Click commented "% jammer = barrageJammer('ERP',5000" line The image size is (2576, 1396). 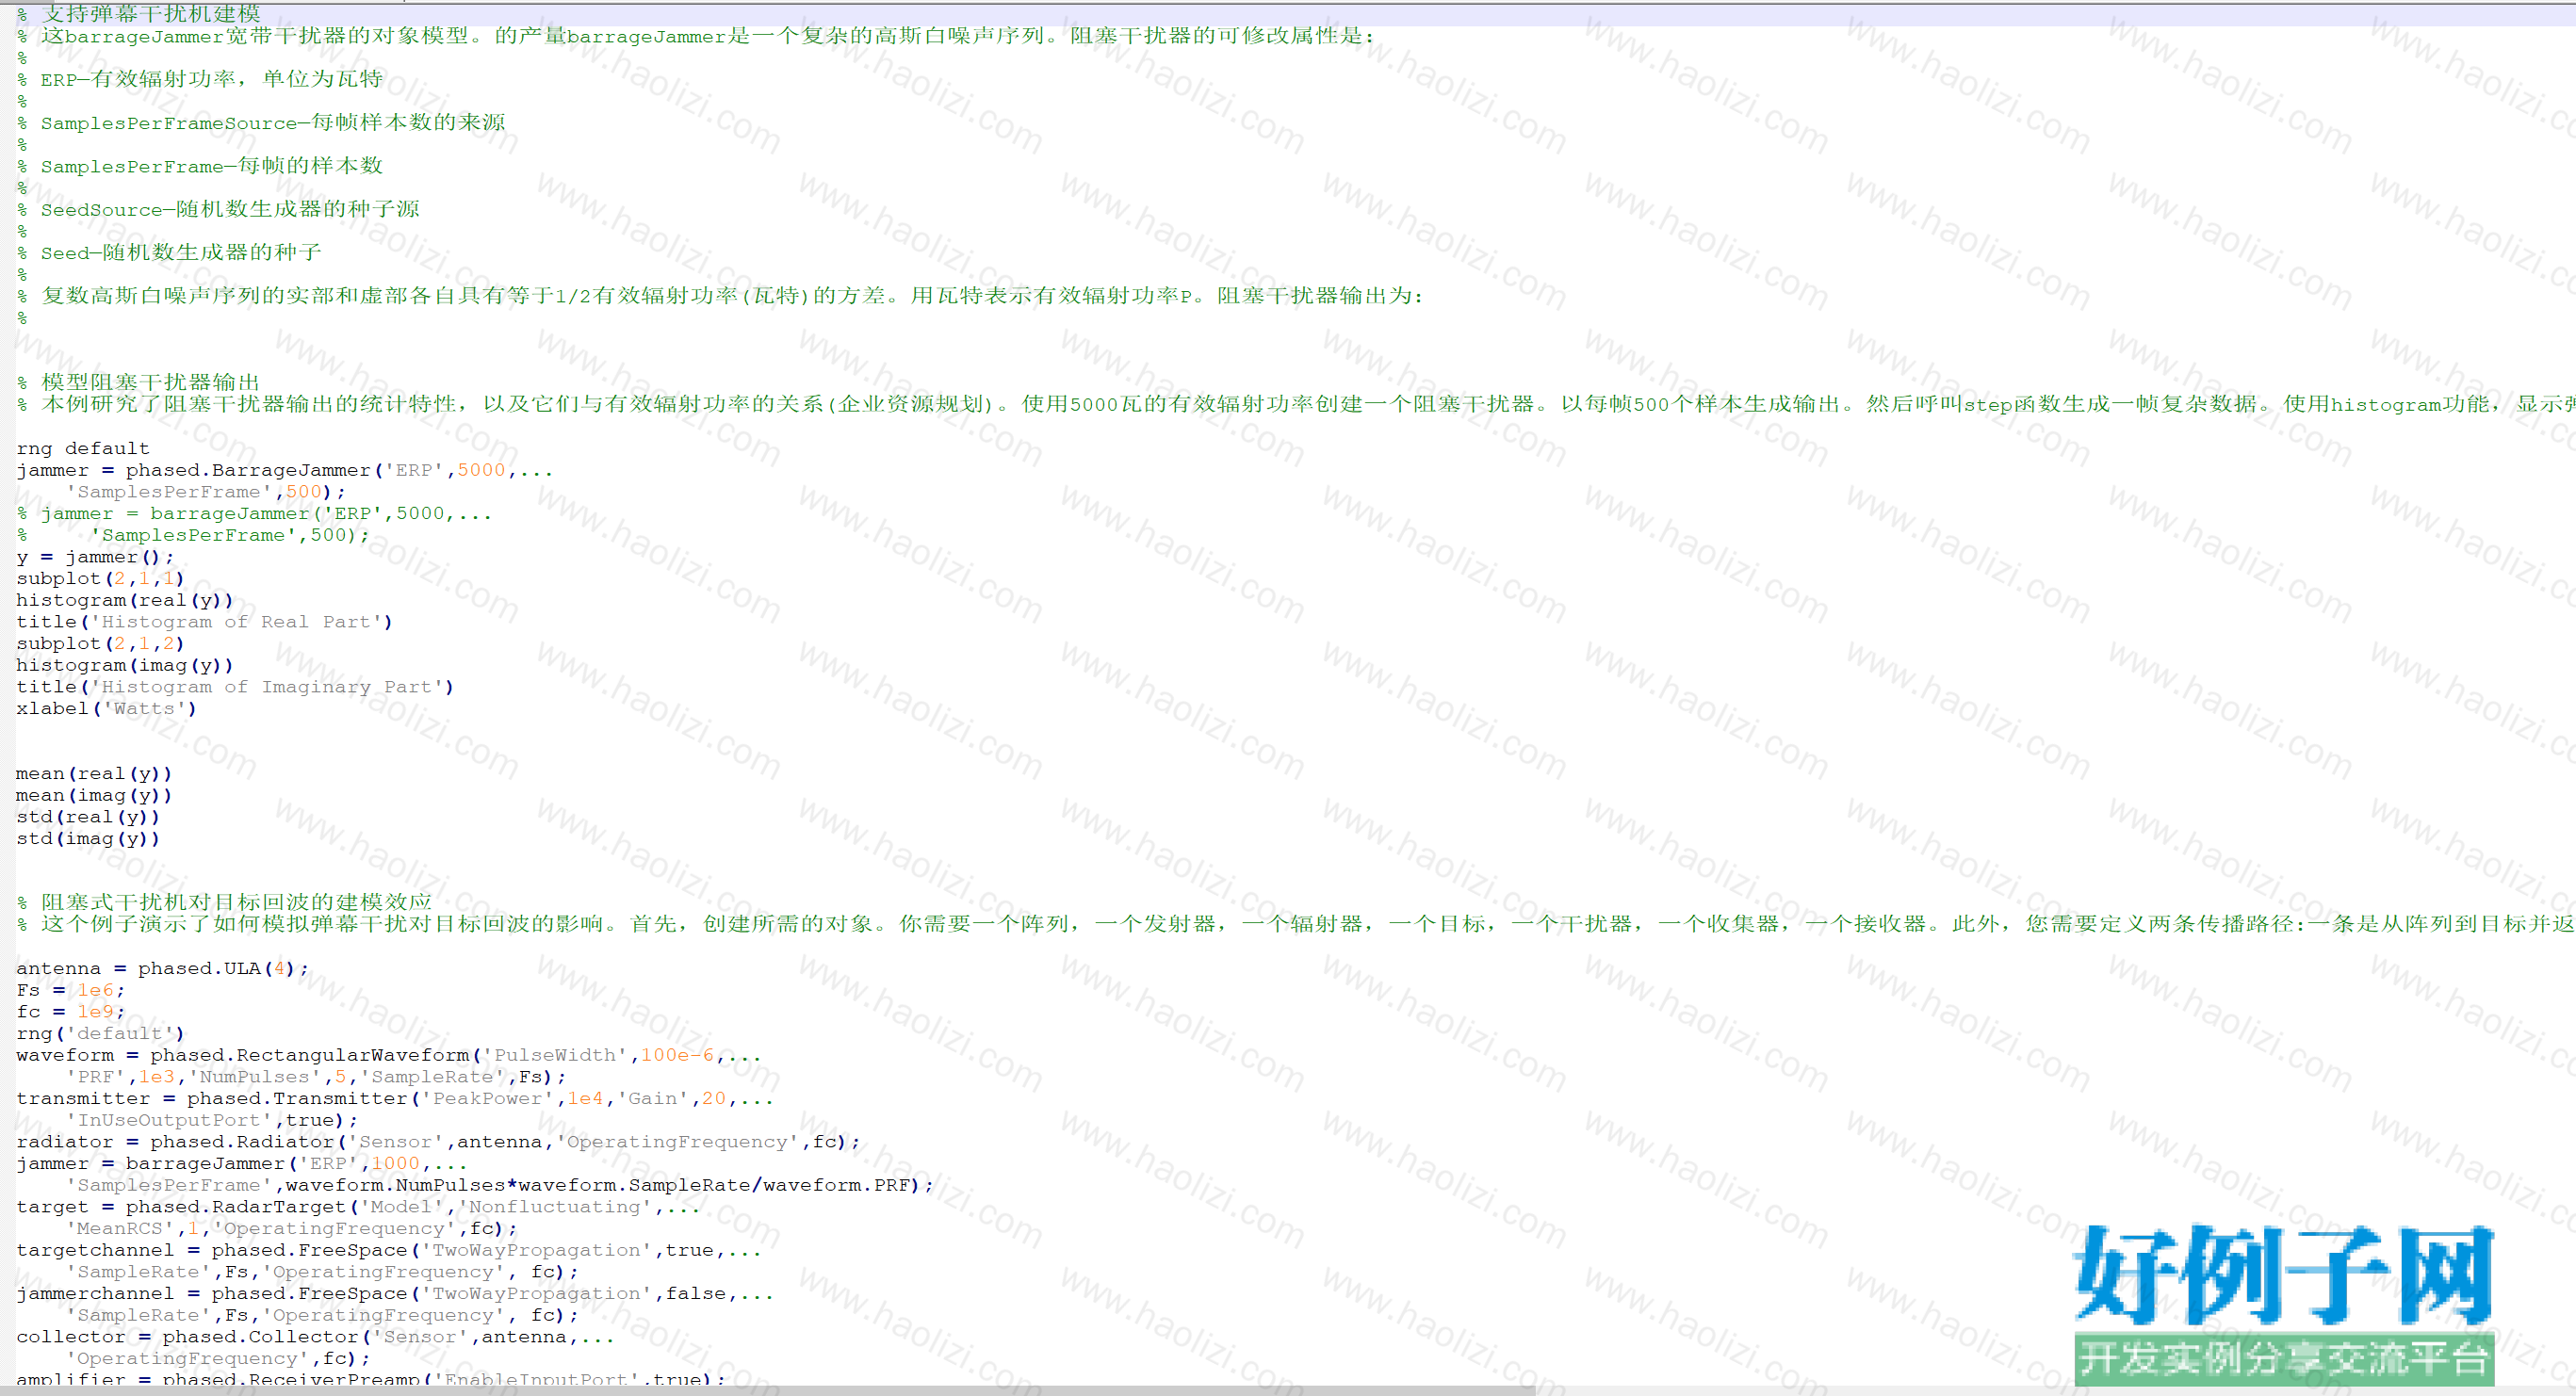(x=254, y=513)
